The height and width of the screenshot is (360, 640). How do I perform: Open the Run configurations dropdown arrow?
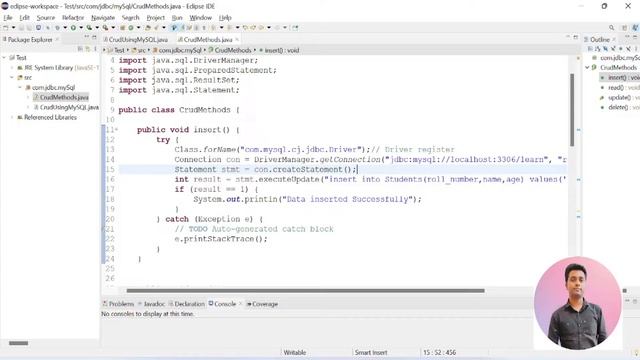coord(81,28)
